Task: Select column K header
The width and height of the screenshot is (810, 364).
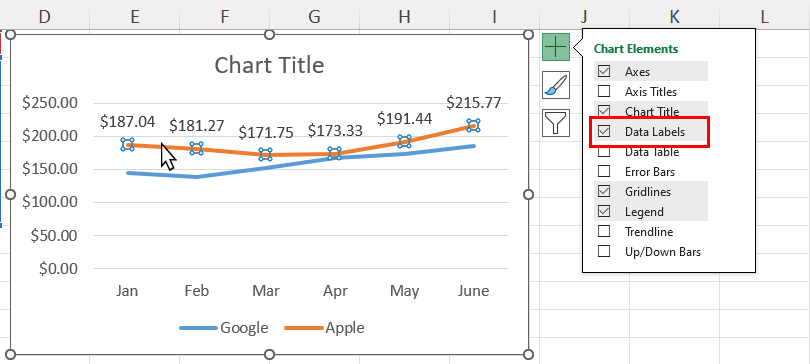Action: [x=674, y=17]
